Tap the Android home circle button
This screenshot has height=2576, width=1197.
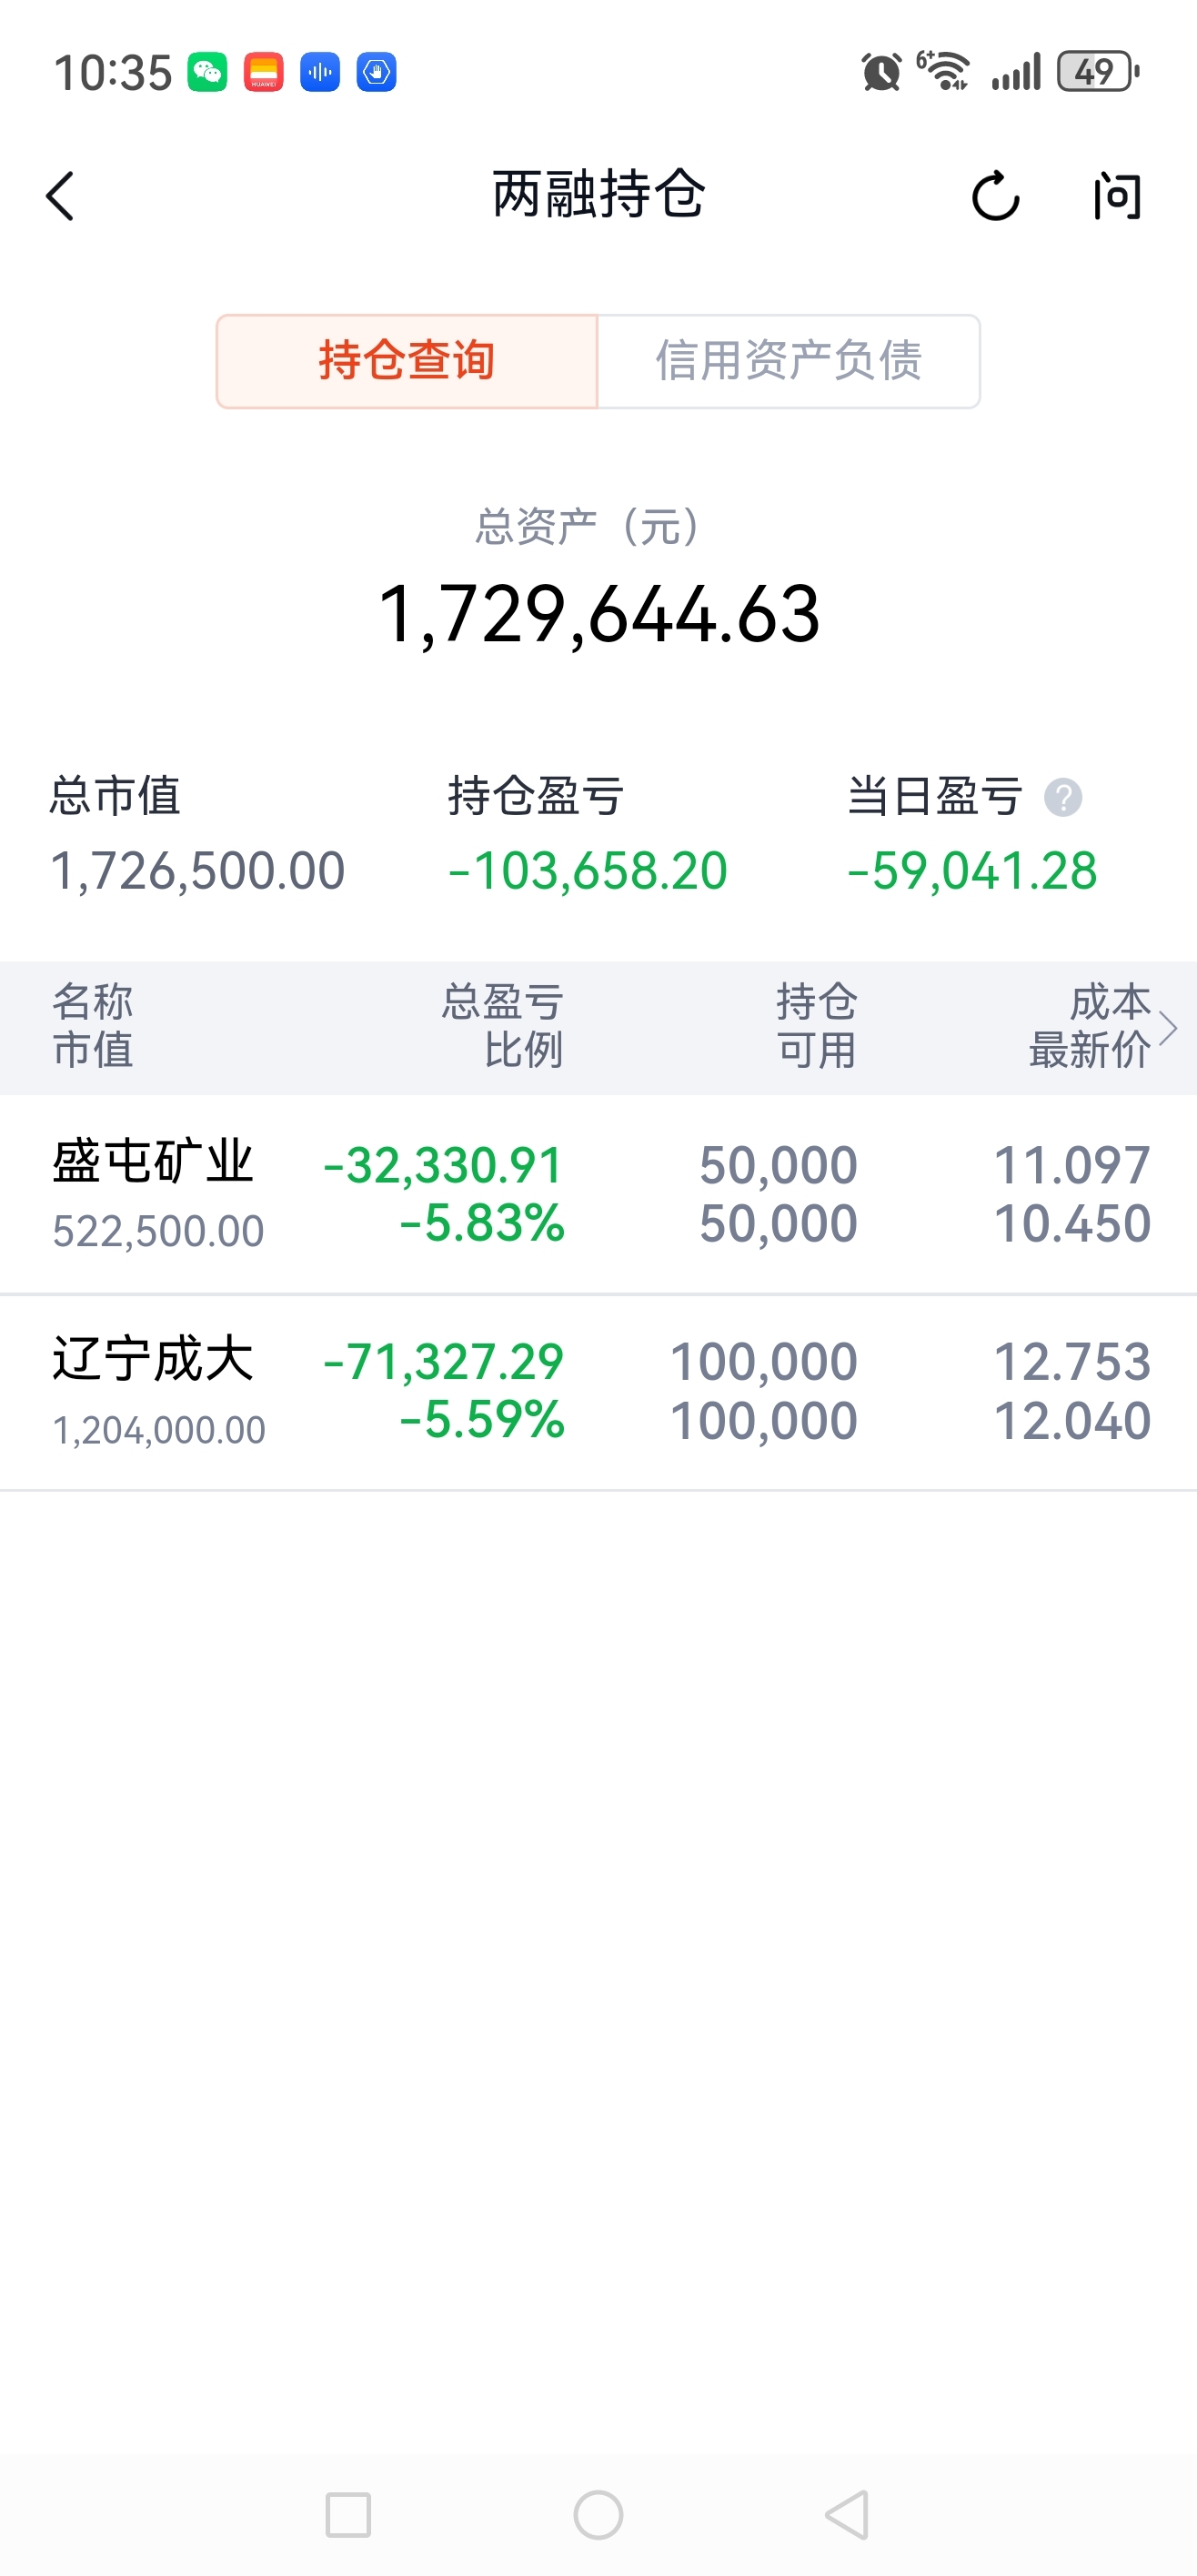tap(598, 2514)
